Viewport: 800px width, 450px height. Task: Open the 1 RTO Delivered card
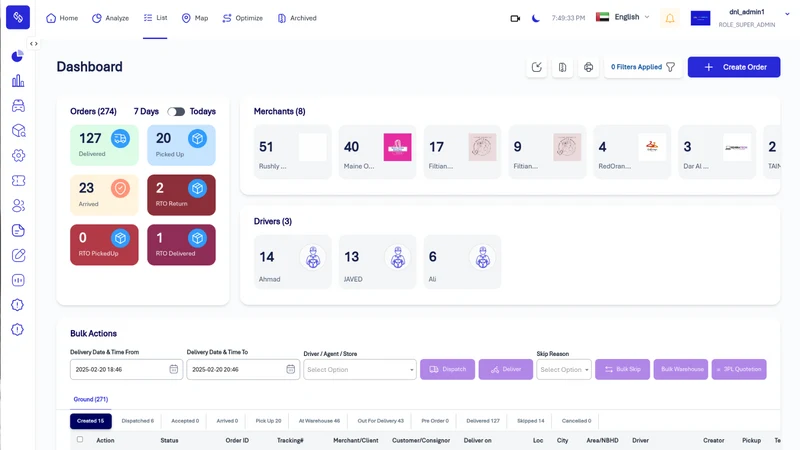[x=181, y=245]
